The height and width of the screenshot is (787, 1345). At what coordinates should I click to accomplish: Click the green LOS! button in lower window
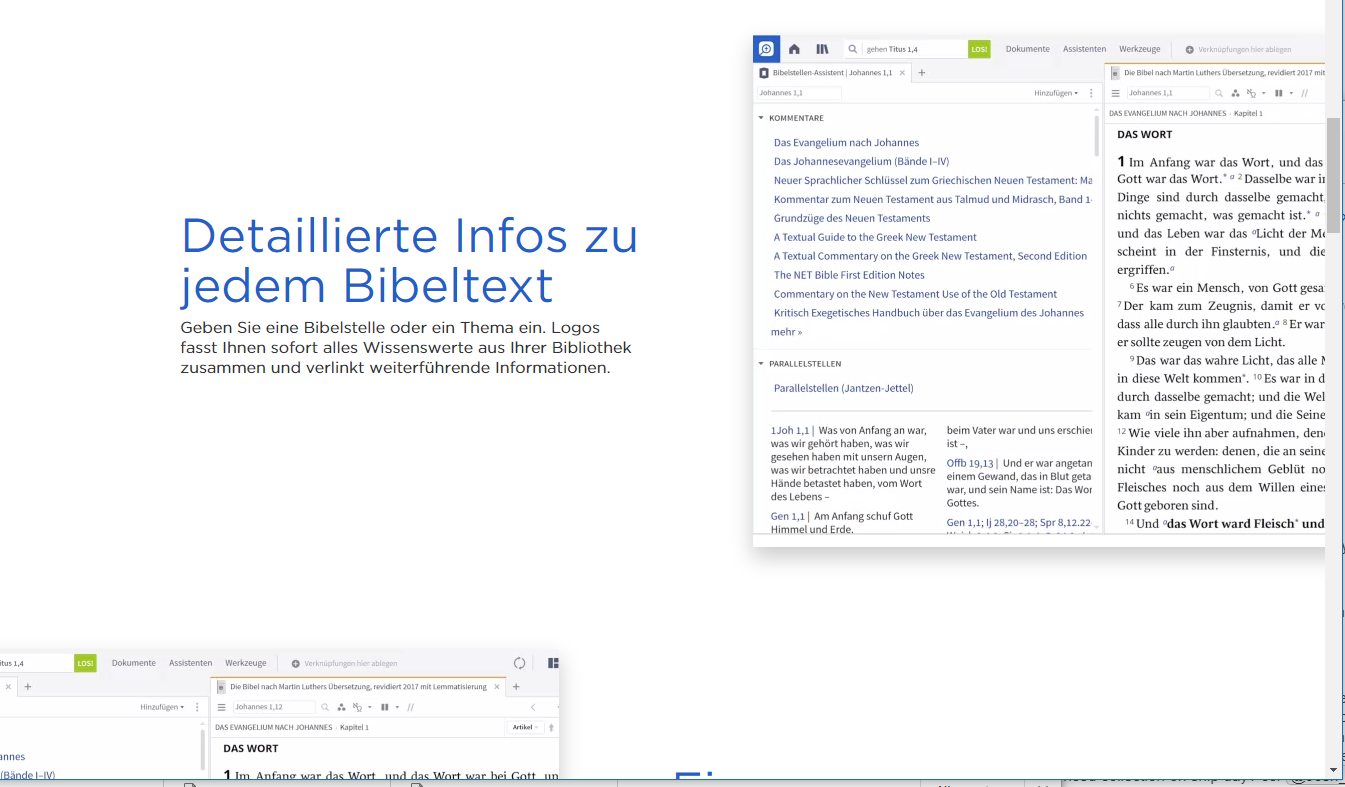coord(85,663)
